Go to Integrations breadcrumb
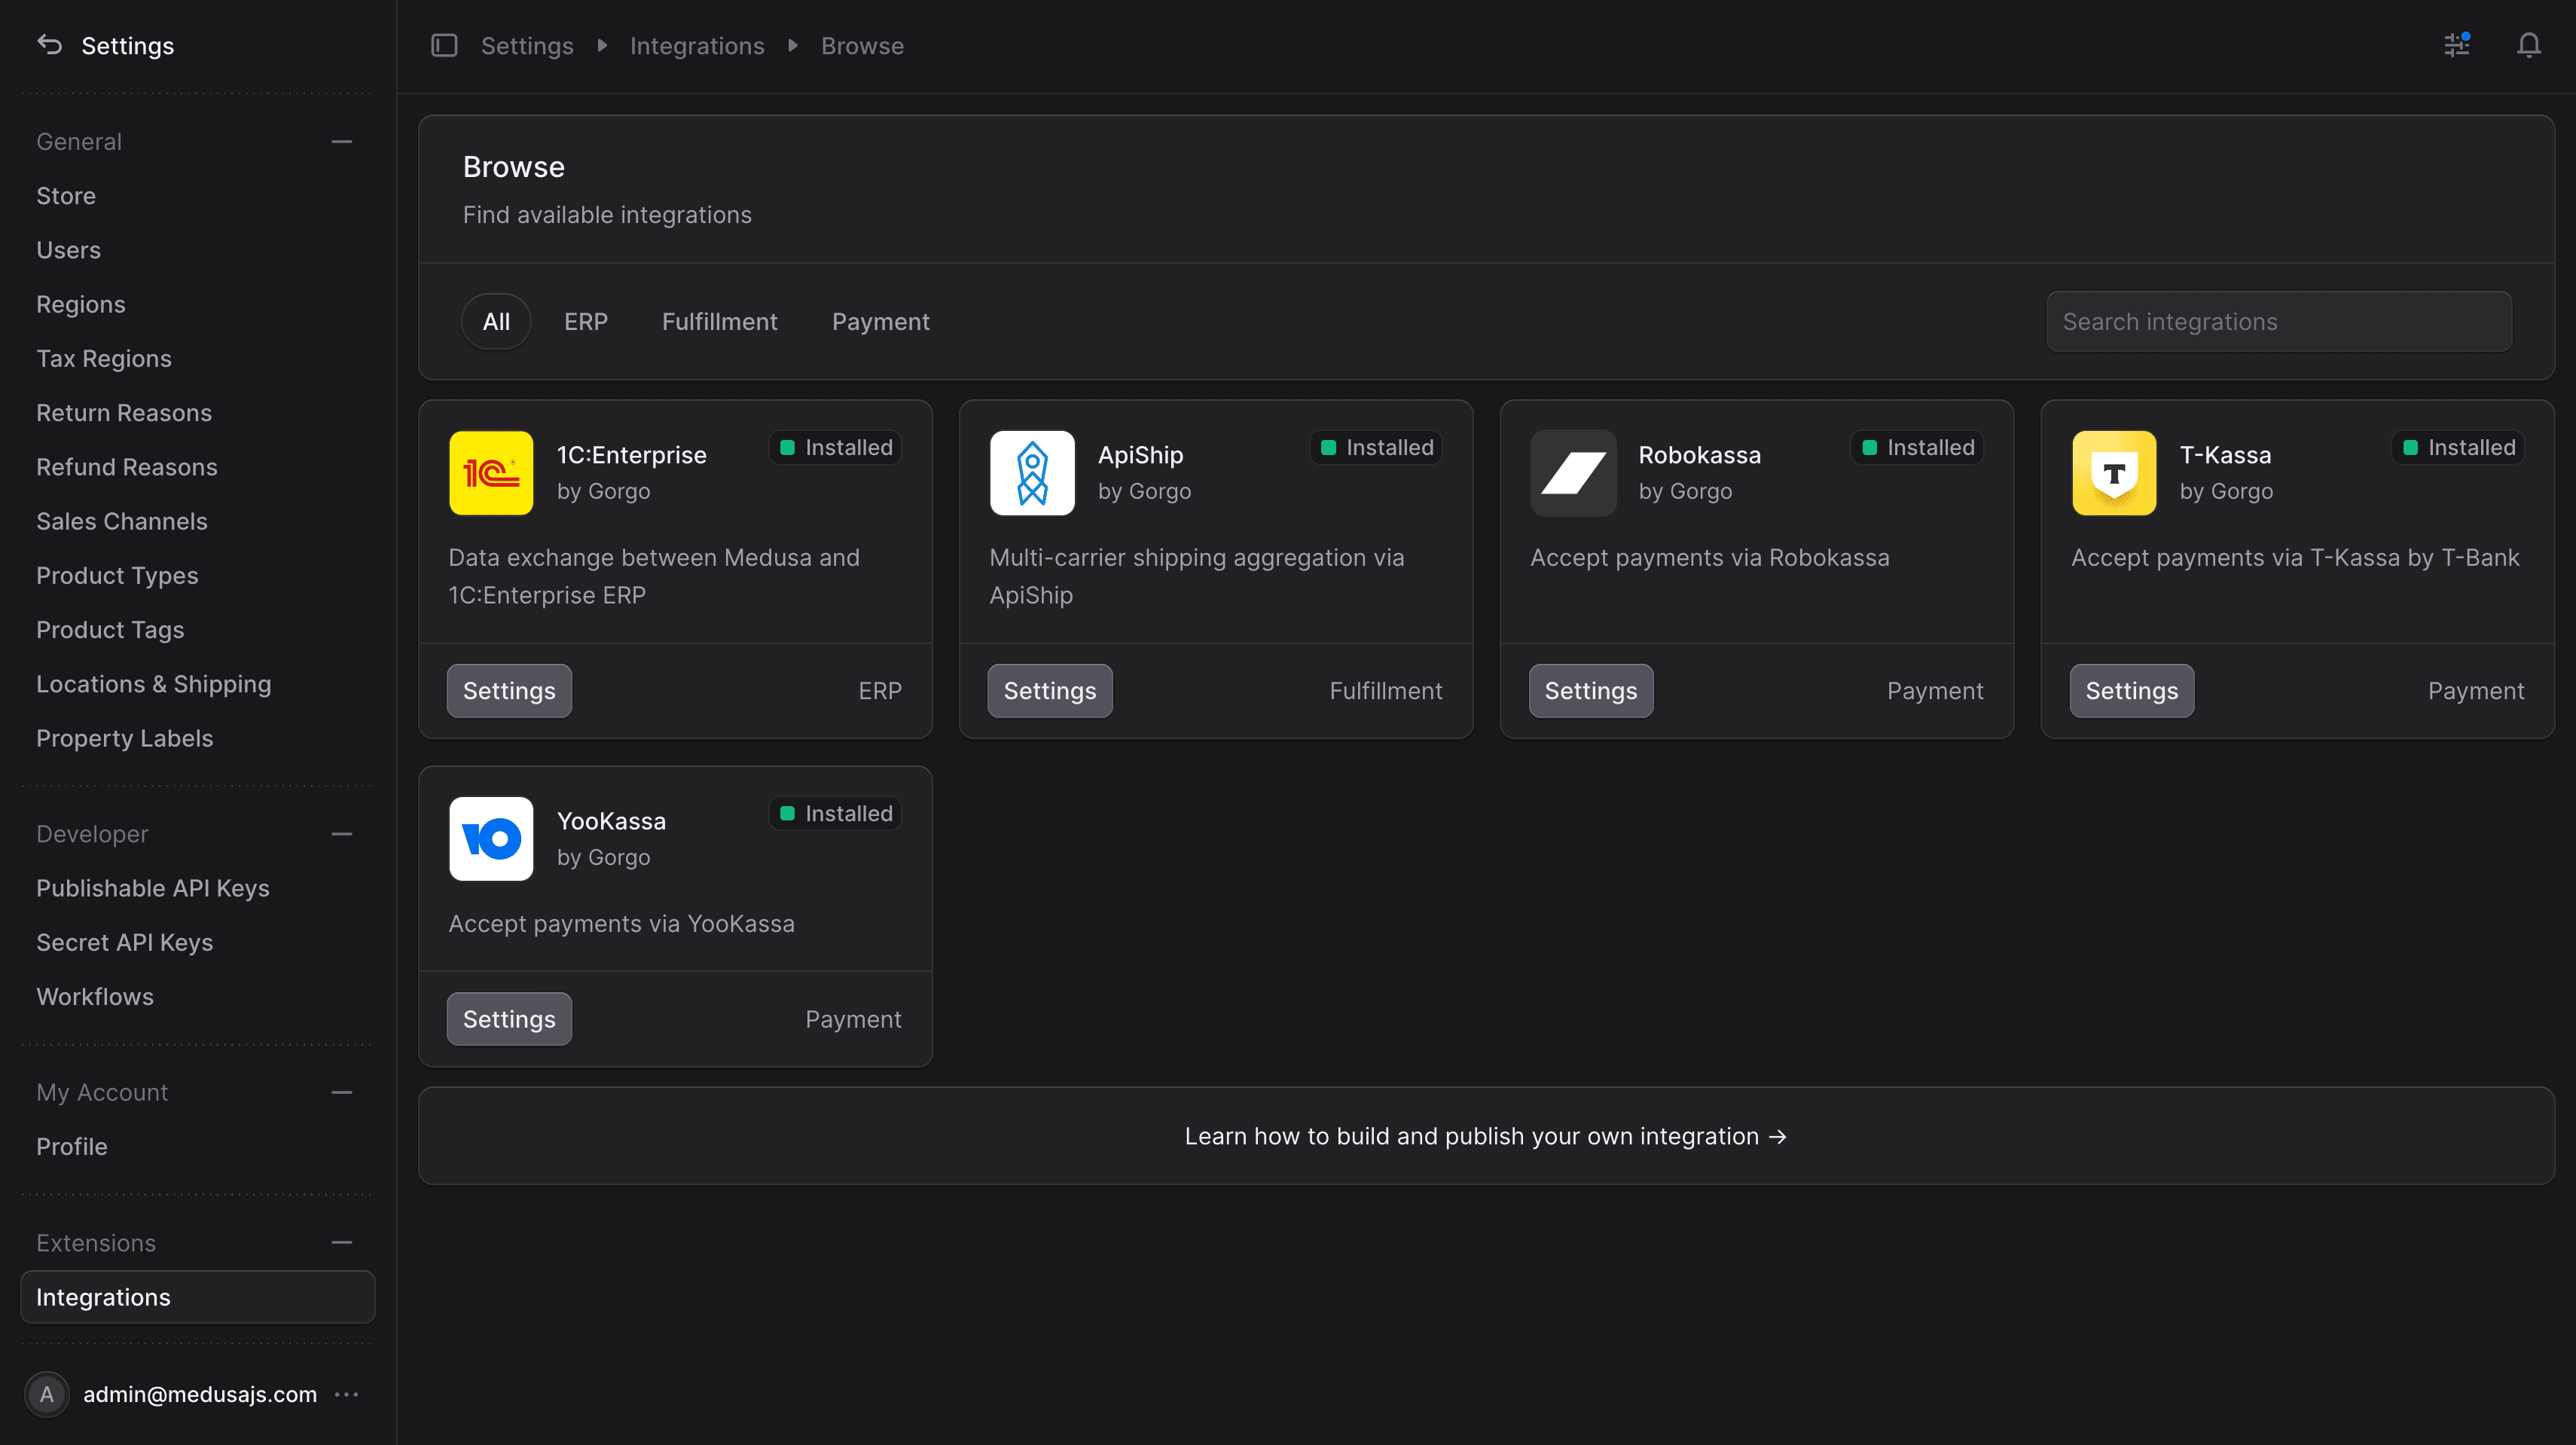The image size is (2576, 1445). pos(697,45)
